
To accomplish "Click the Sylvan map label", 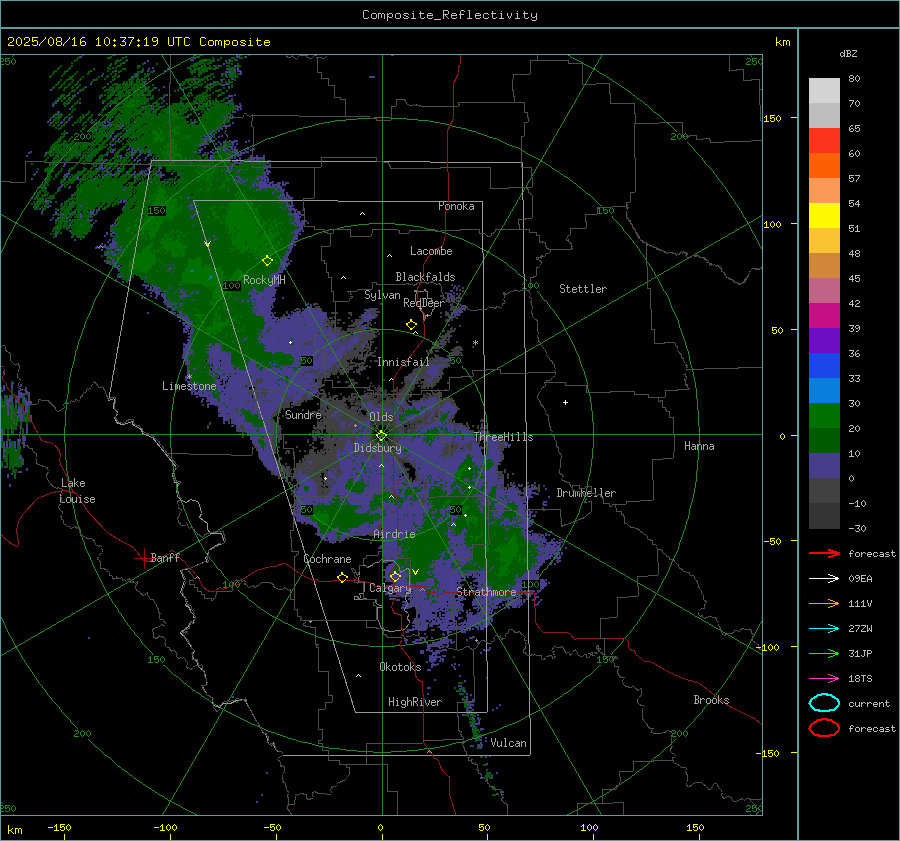I will [382, 295].
